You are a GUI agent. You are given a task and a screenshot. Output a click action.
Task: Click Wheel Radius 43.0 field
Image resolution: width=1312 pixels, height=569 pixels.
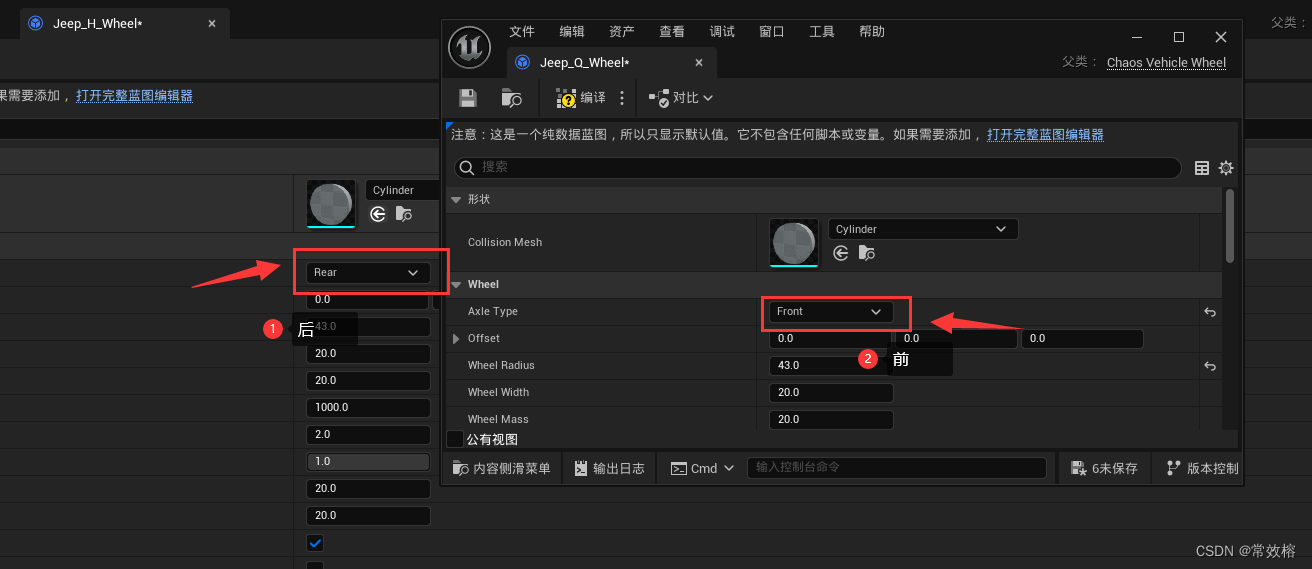click(831, 366)
